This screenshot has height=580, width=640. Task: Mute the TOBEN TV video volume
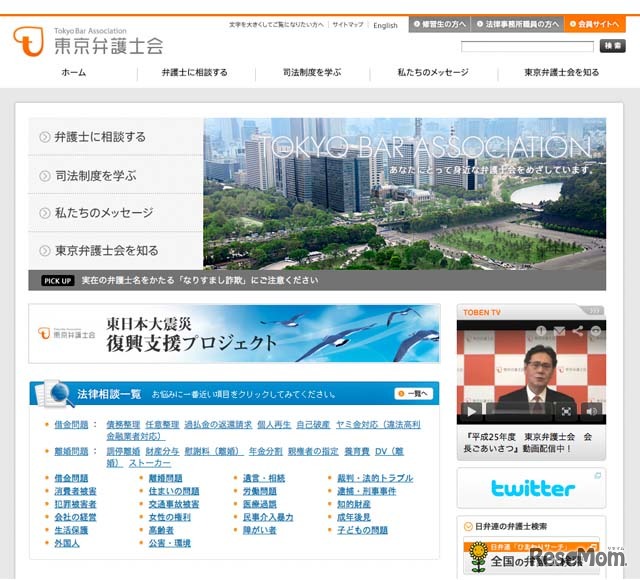coord(591,411)
